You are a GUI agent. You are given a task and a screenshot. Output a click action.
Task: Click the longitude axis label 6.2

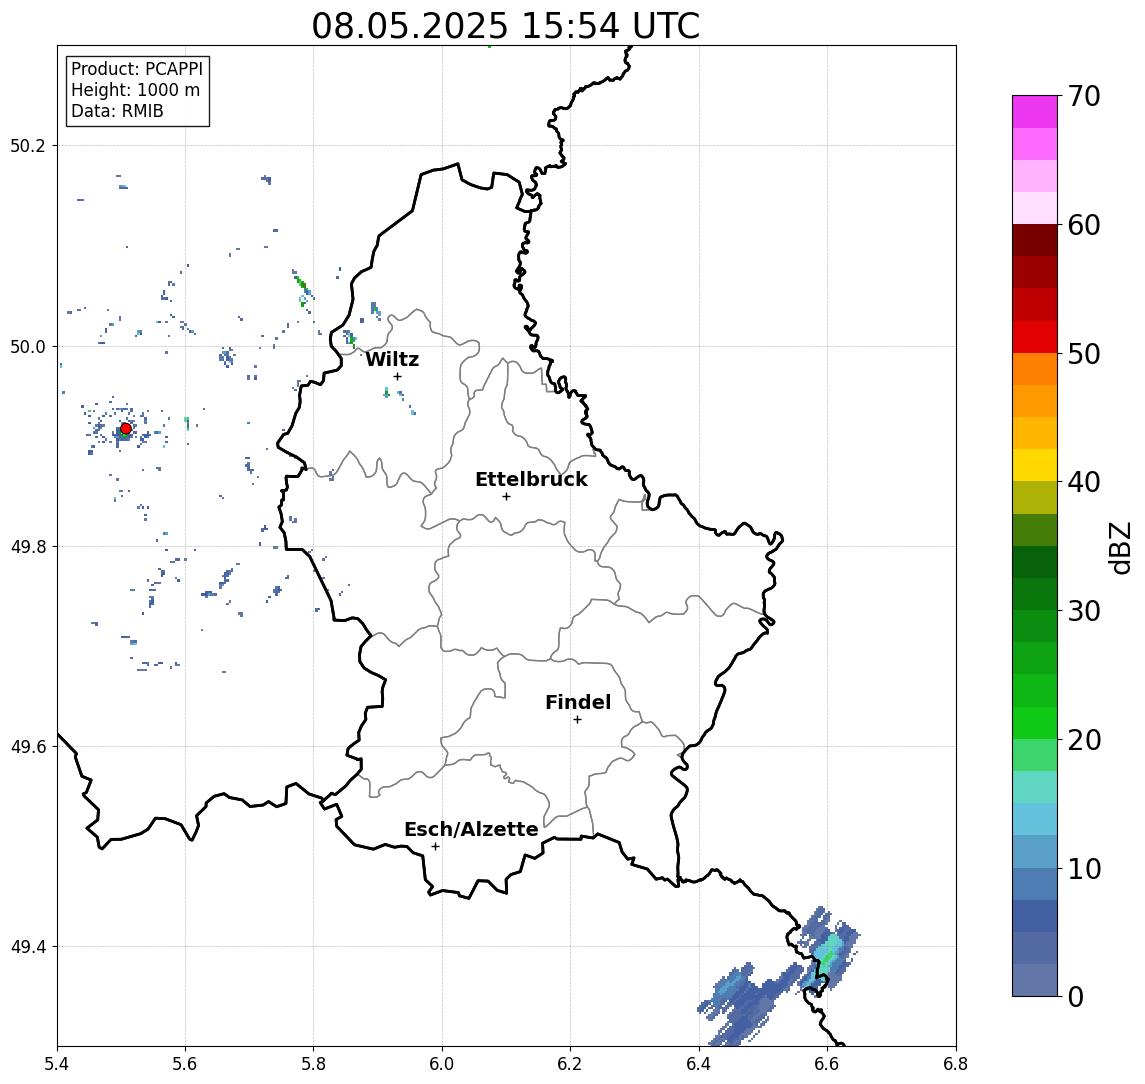pos(570,1064)
